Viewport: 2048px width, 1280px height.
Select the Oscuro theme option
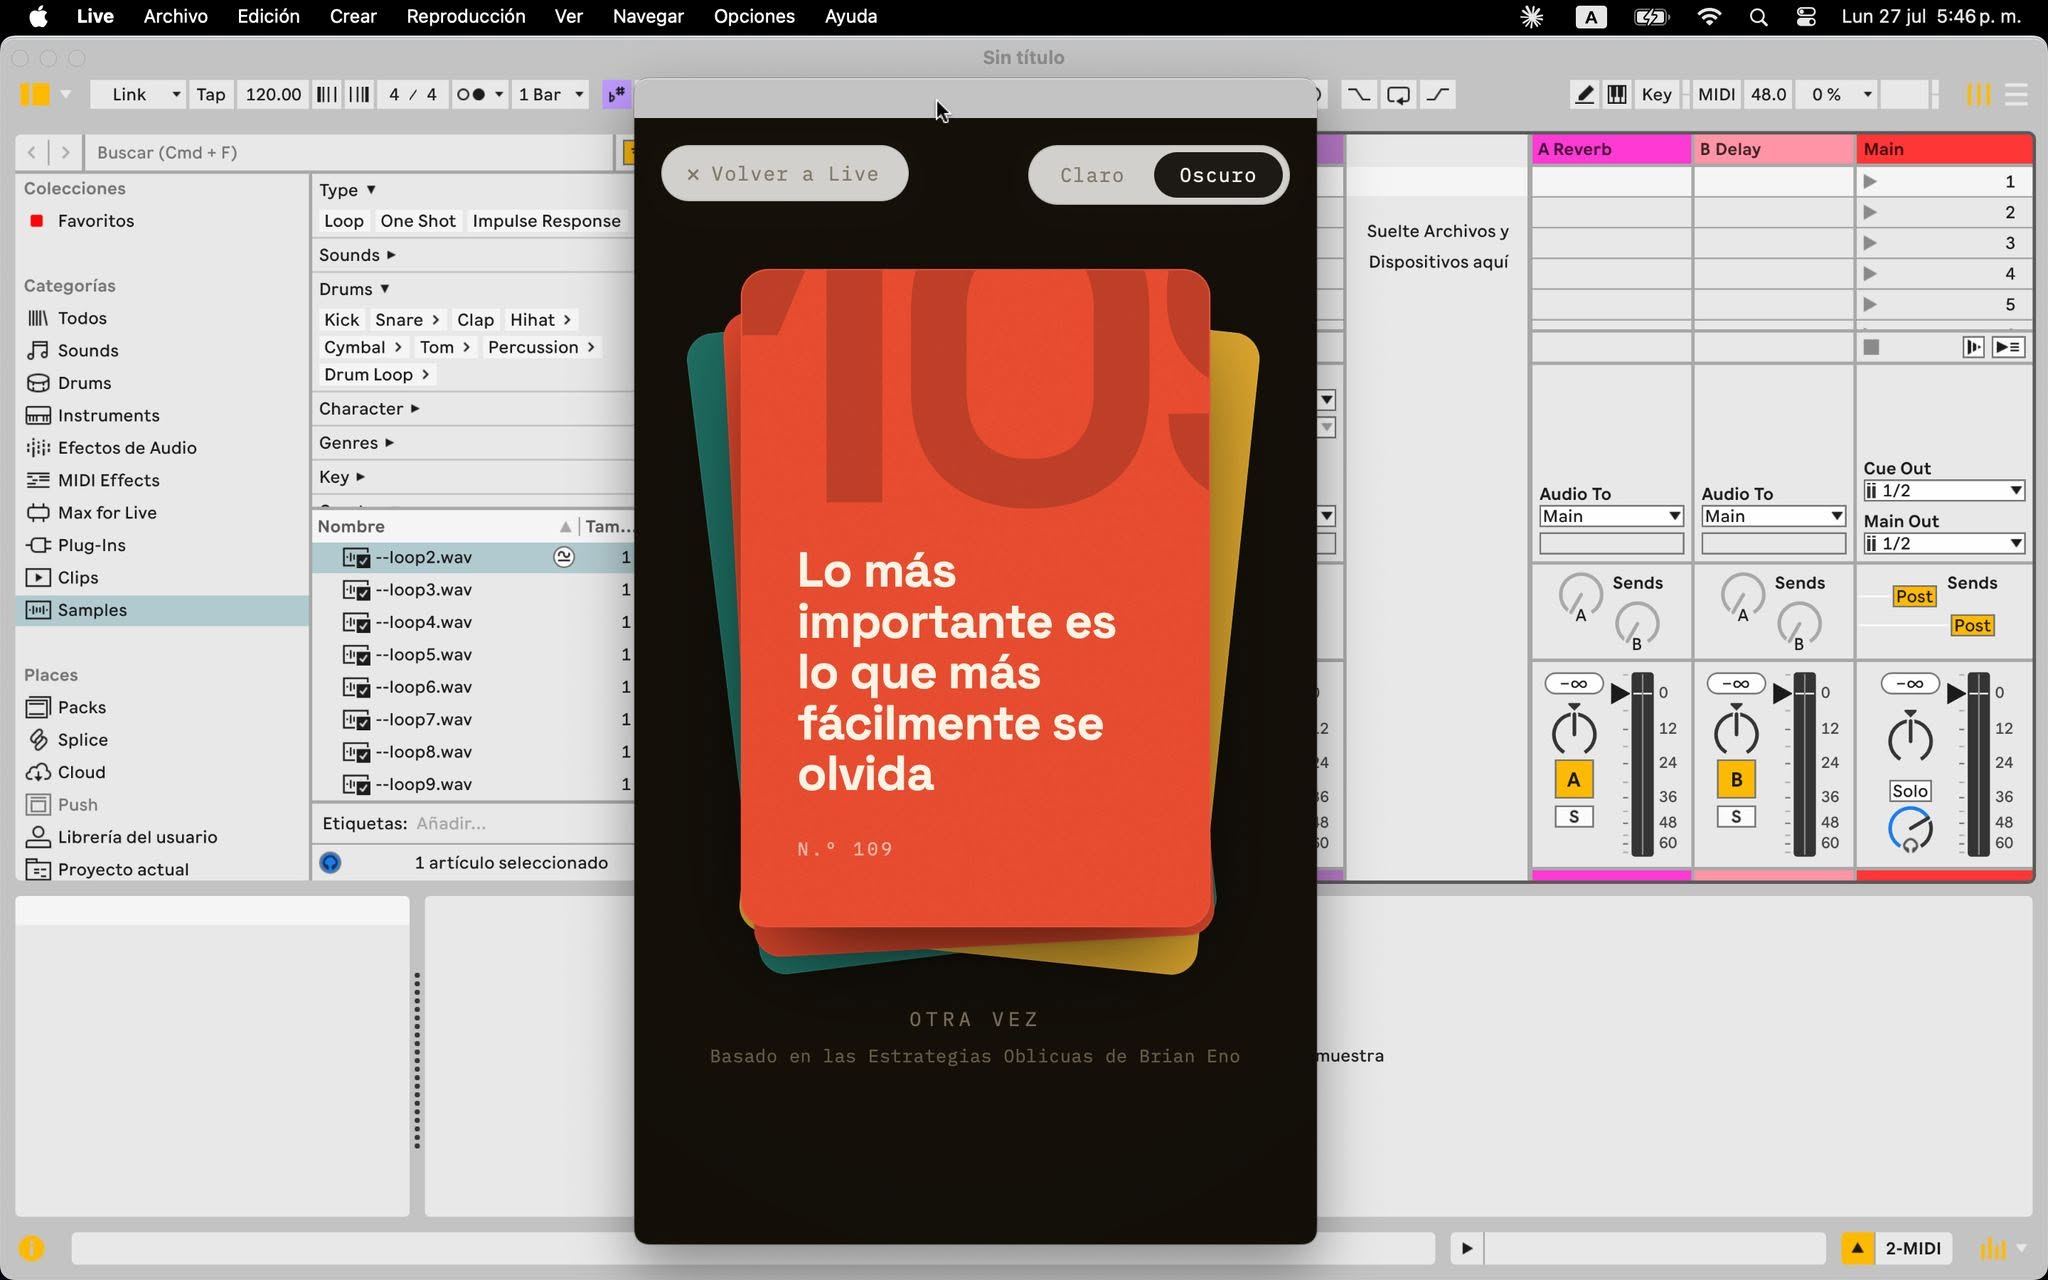[x=1217, y=175]
